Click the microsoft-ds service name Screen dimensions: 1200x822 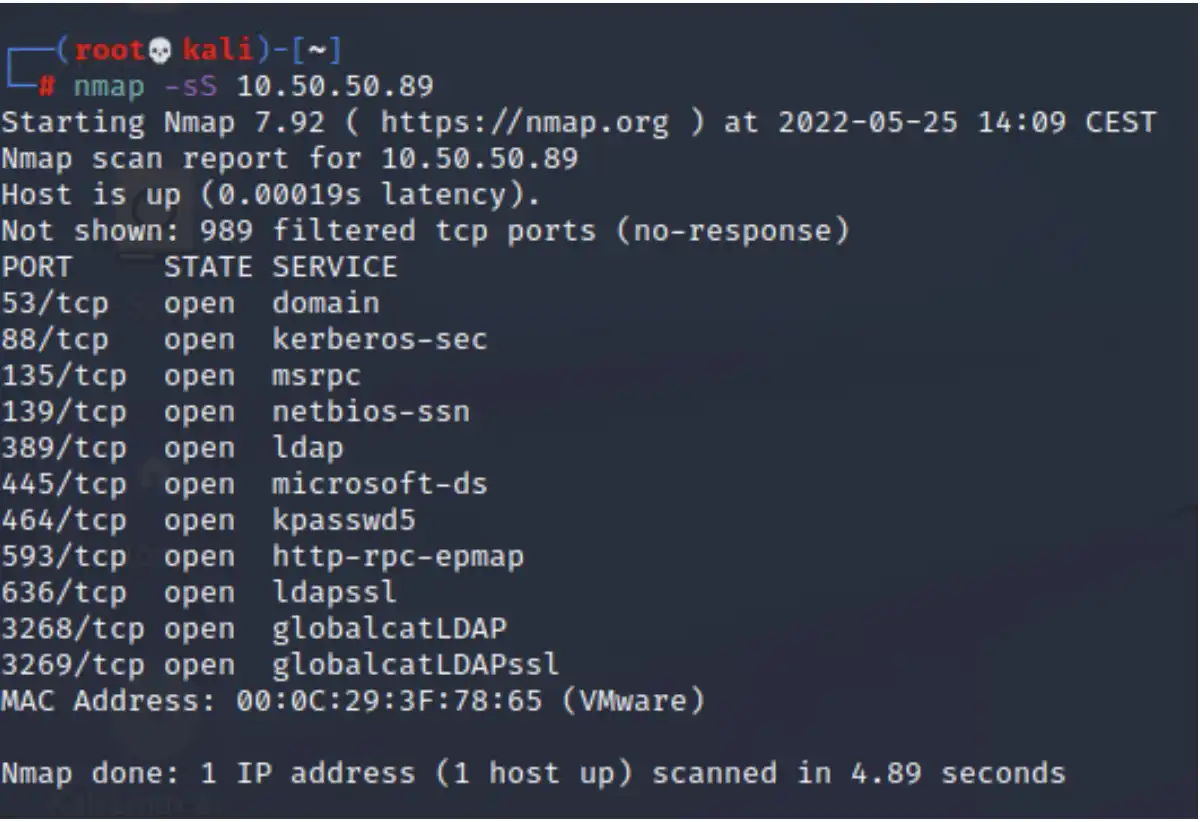[x=379, y=484]
